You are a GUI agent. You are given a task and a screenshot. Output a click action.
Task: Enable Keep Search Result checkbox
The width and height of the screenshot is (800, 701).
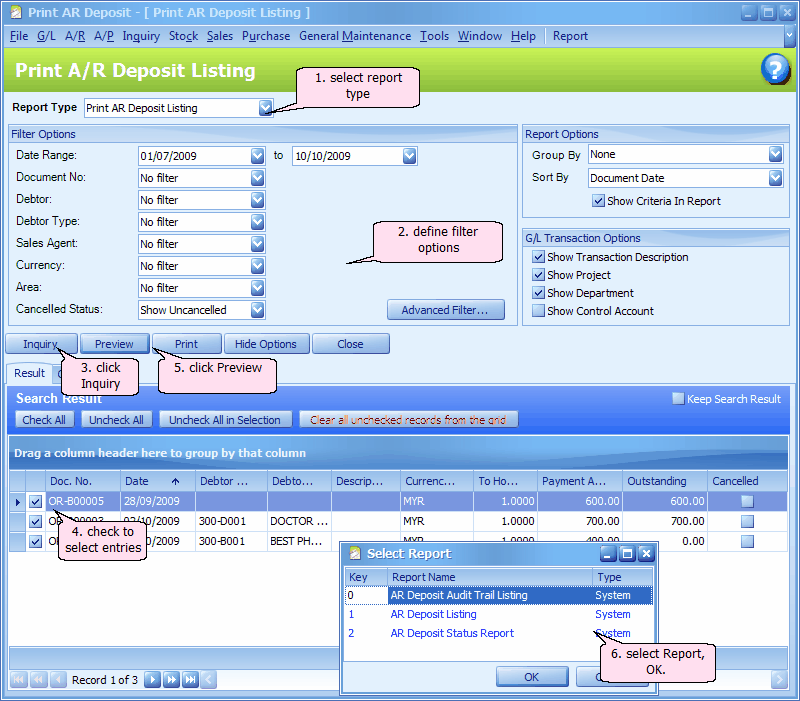click(678, 398)
